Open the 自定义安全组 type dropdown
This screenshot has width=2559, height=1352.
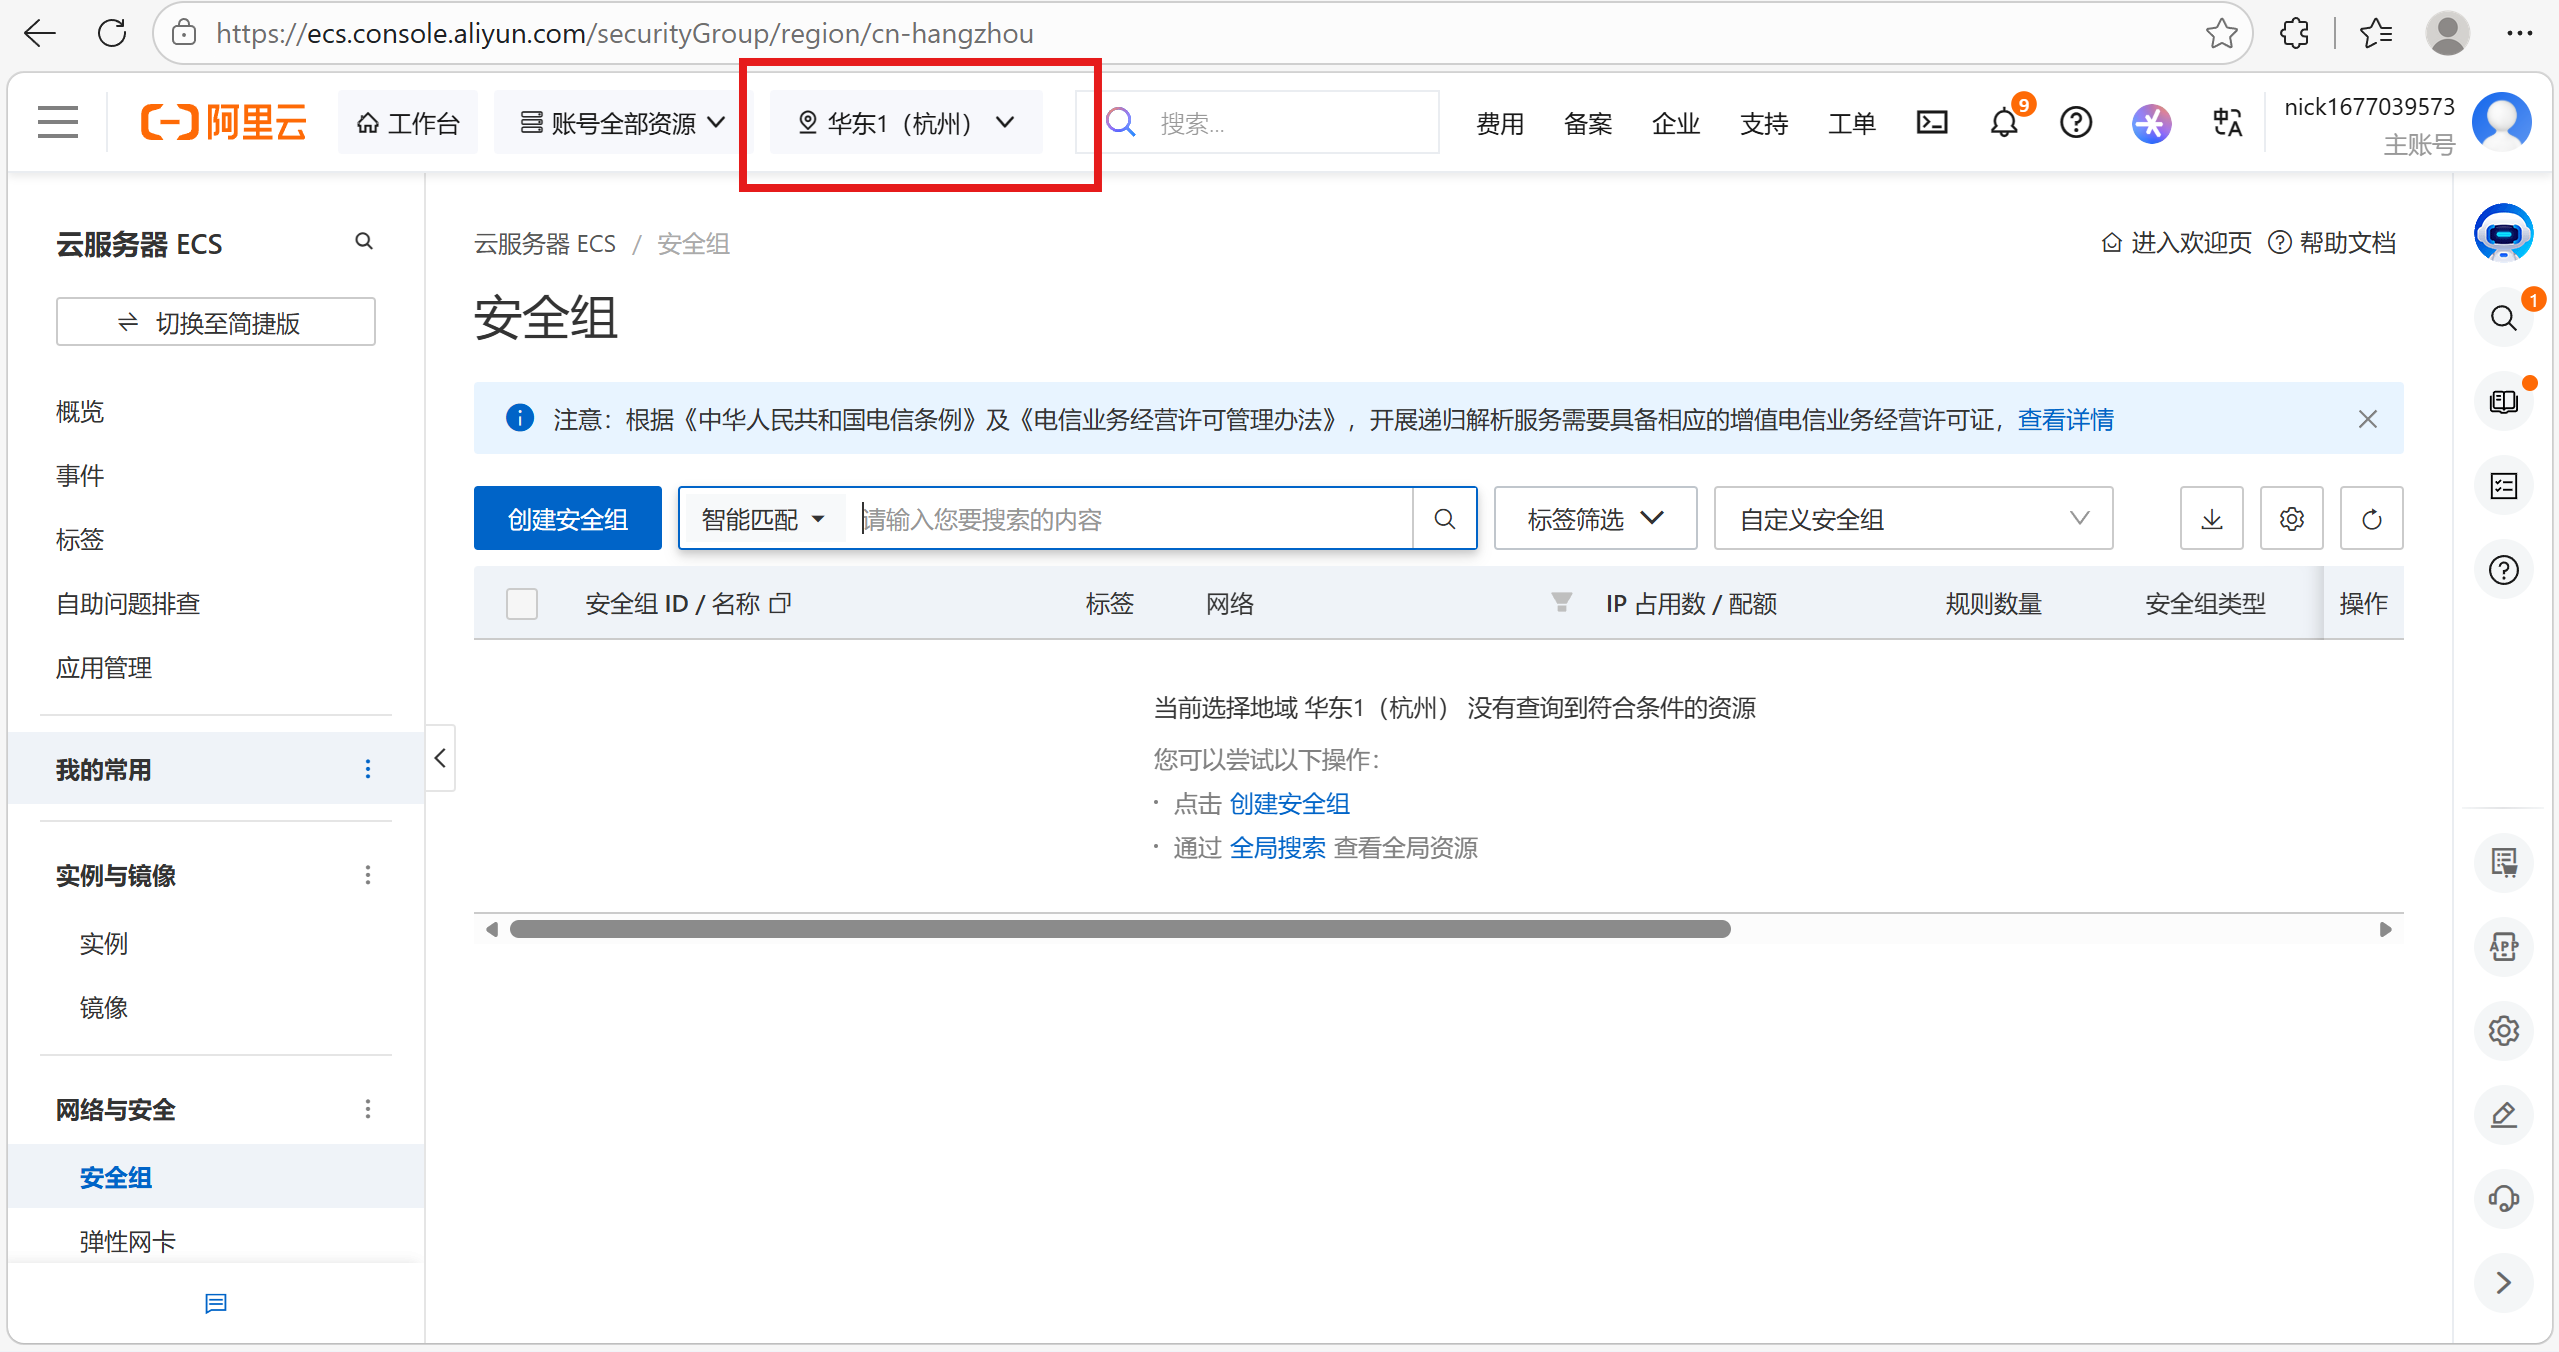[1912, 519]
